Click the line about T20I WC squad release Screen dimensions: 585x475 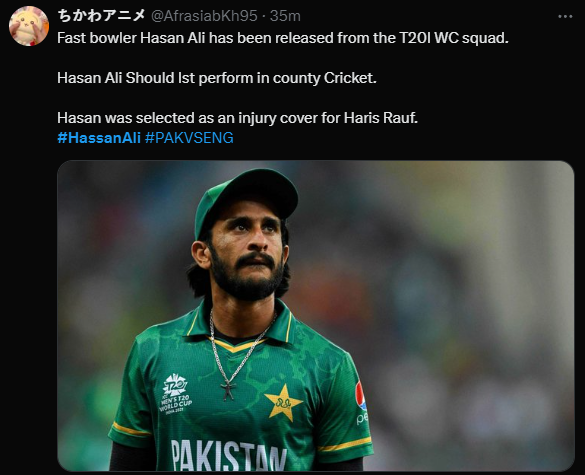[x=283, y=38]
